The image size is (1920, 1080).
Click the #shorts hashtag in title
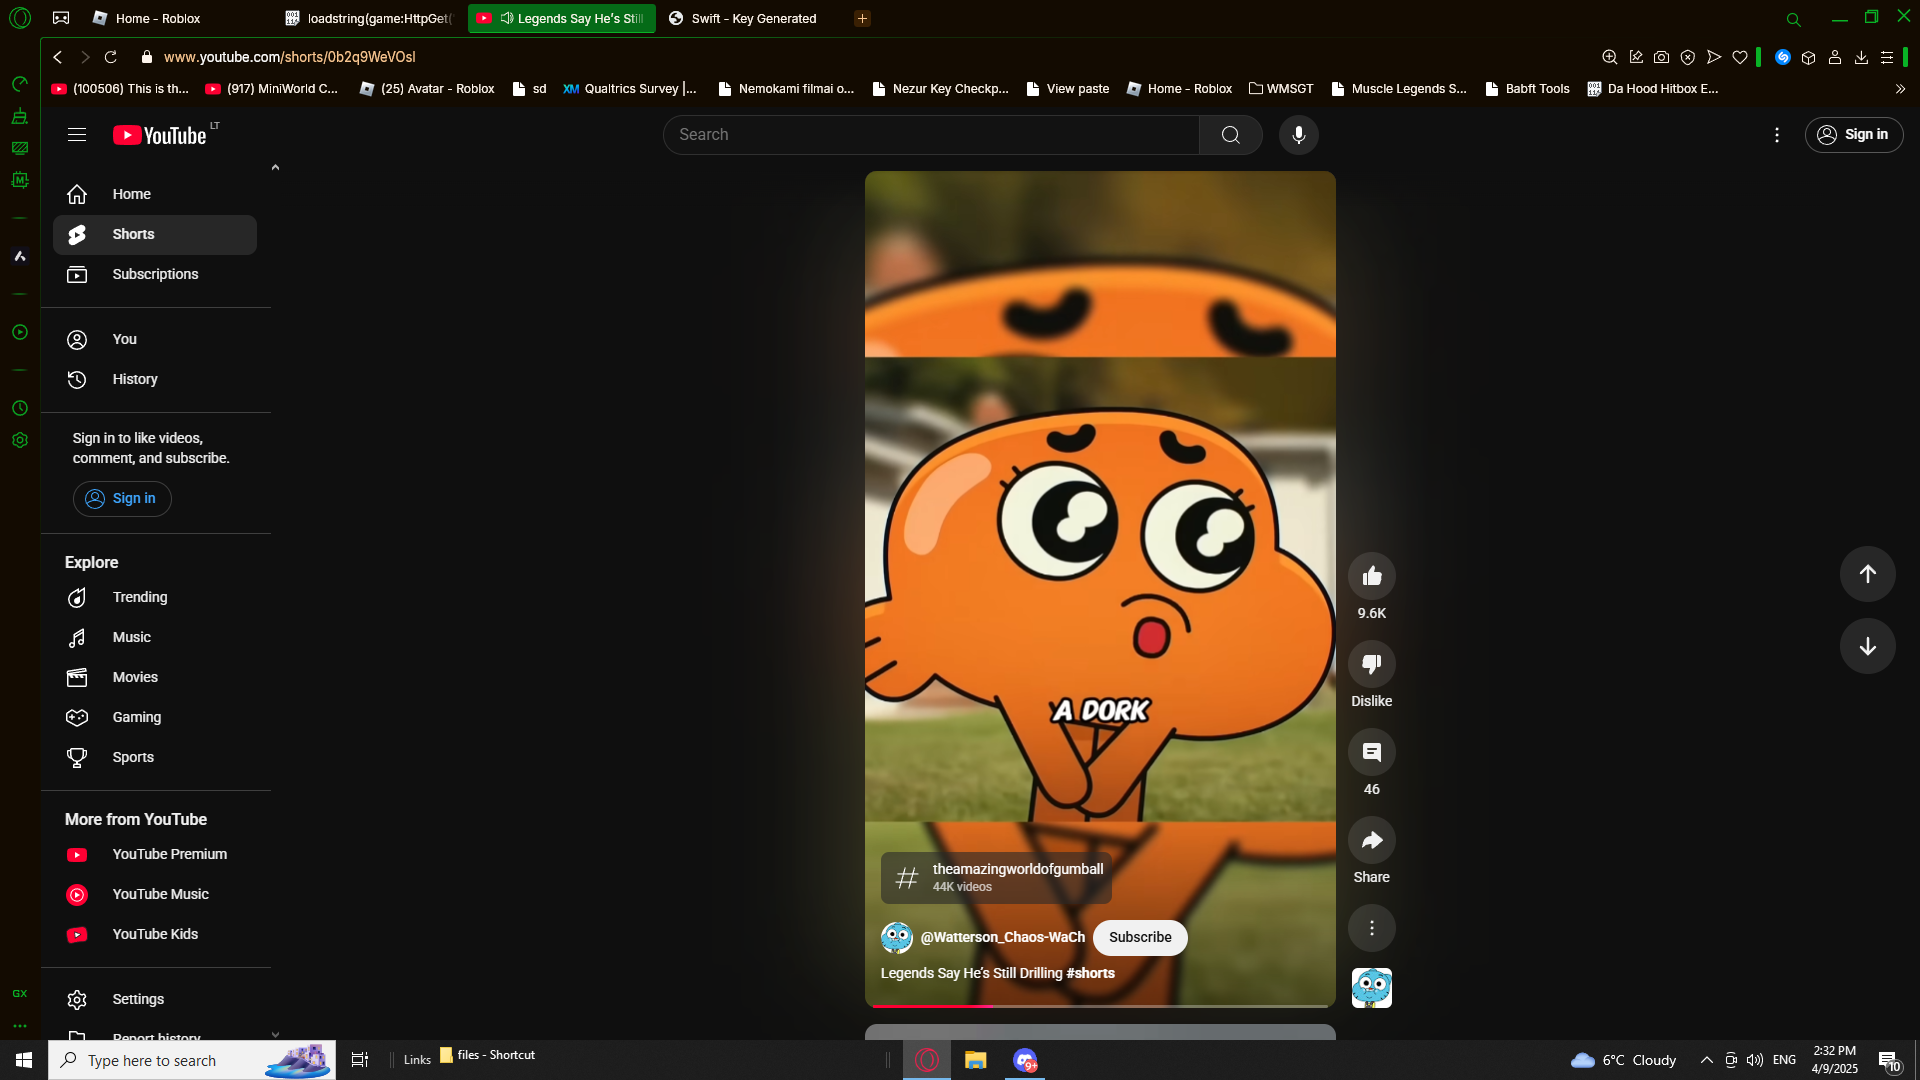pyautogui.click(x=1090, y=973)
